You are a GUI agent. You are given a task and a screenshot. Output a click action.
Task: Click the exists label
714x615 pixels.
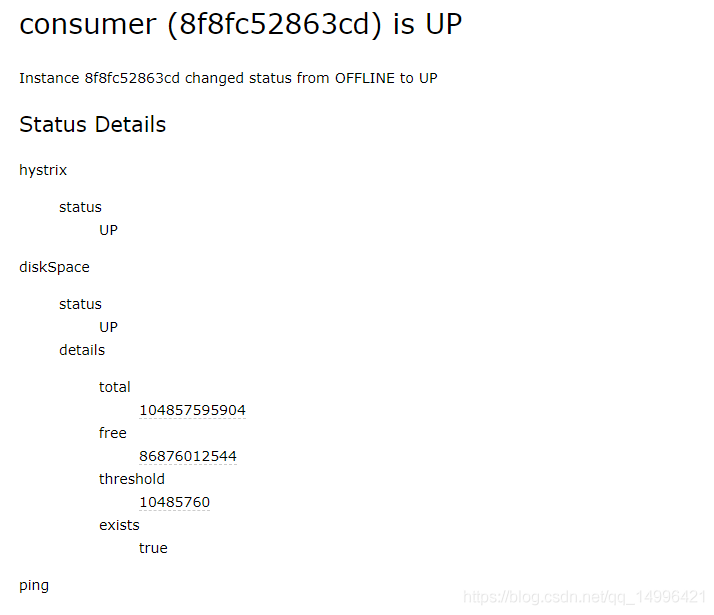[119, 525]
